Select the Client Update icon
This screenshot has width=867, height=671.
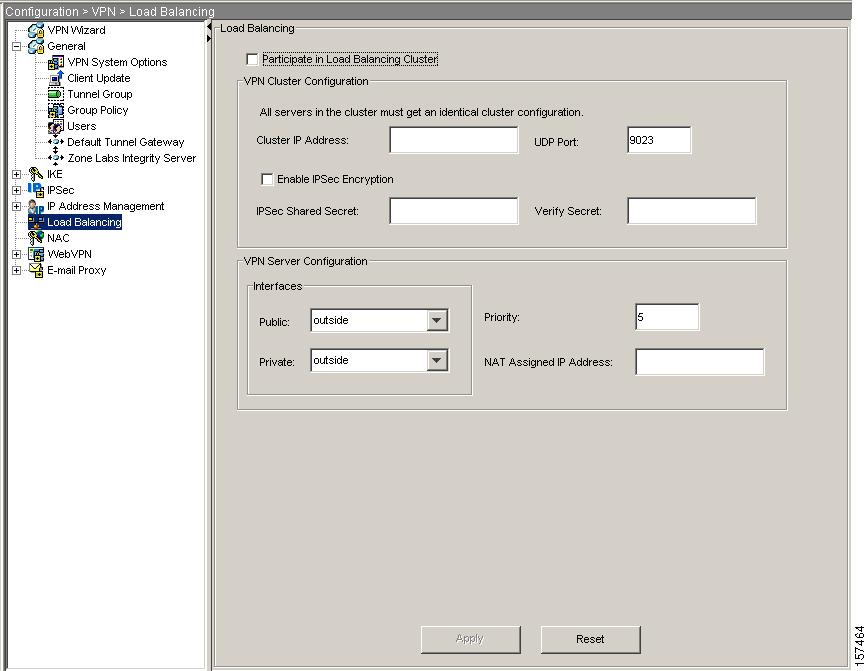point(56,78)
